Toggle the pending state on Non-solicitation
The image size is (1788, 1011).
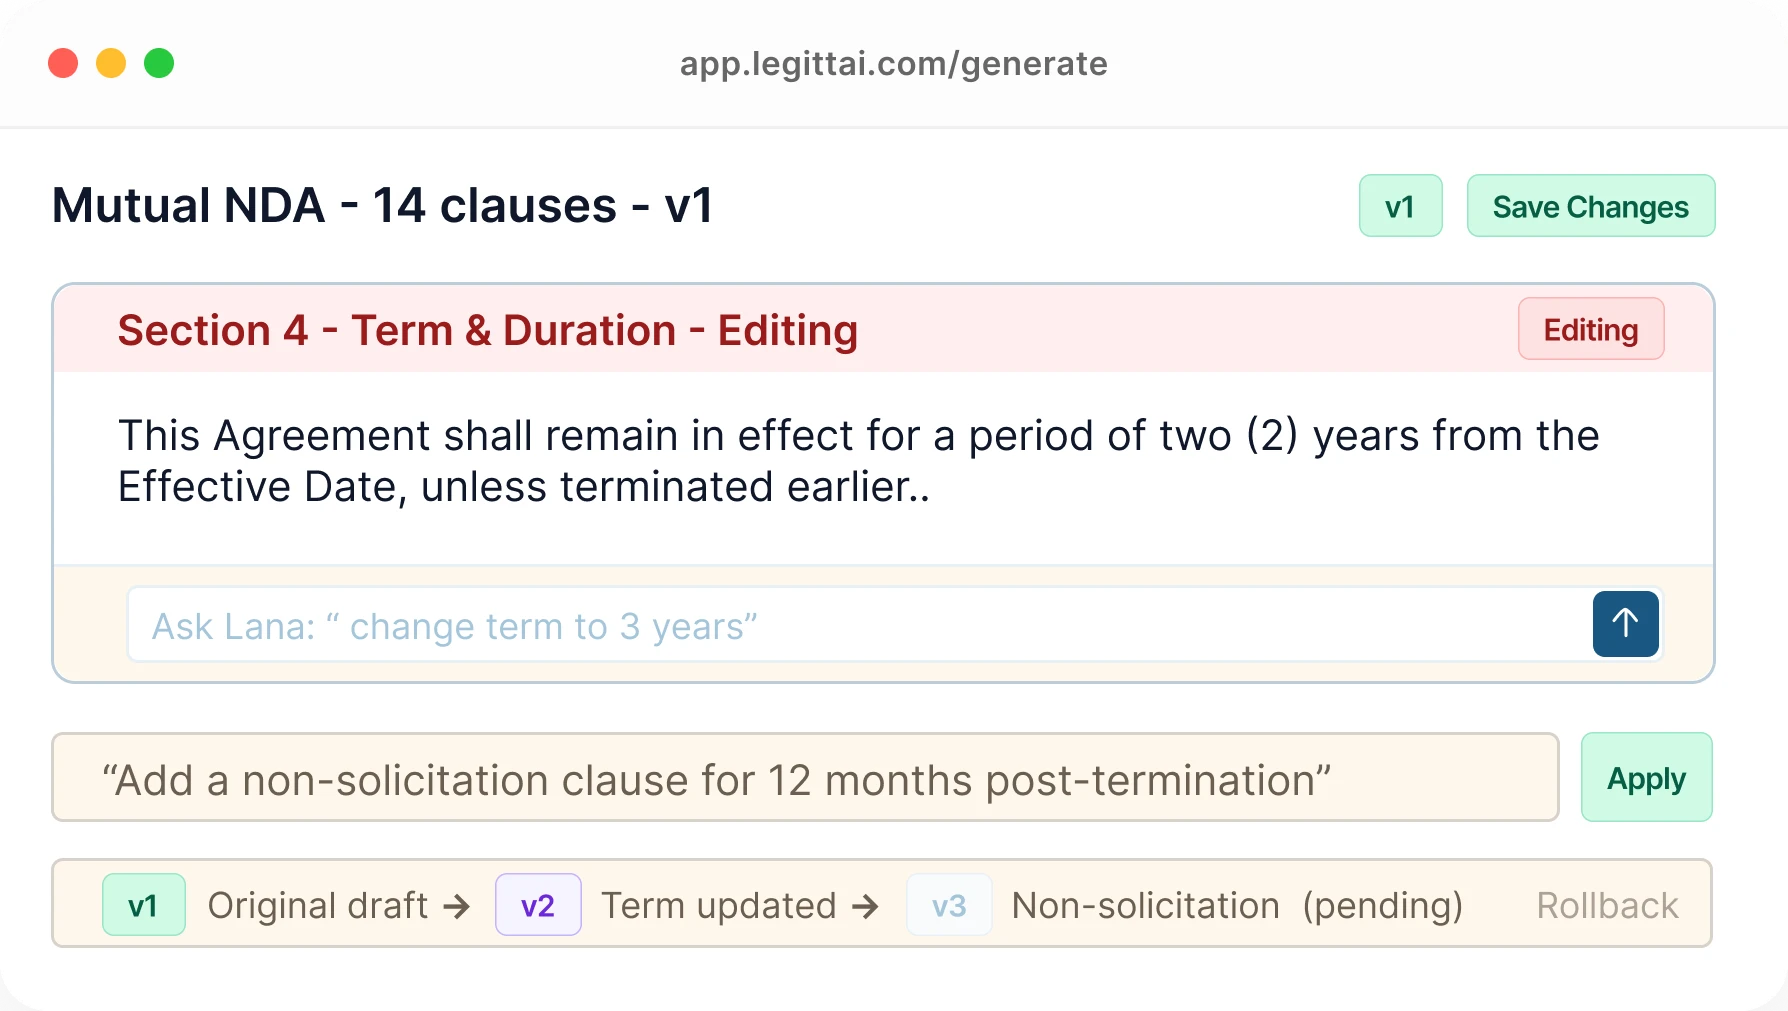point(1382,904)
